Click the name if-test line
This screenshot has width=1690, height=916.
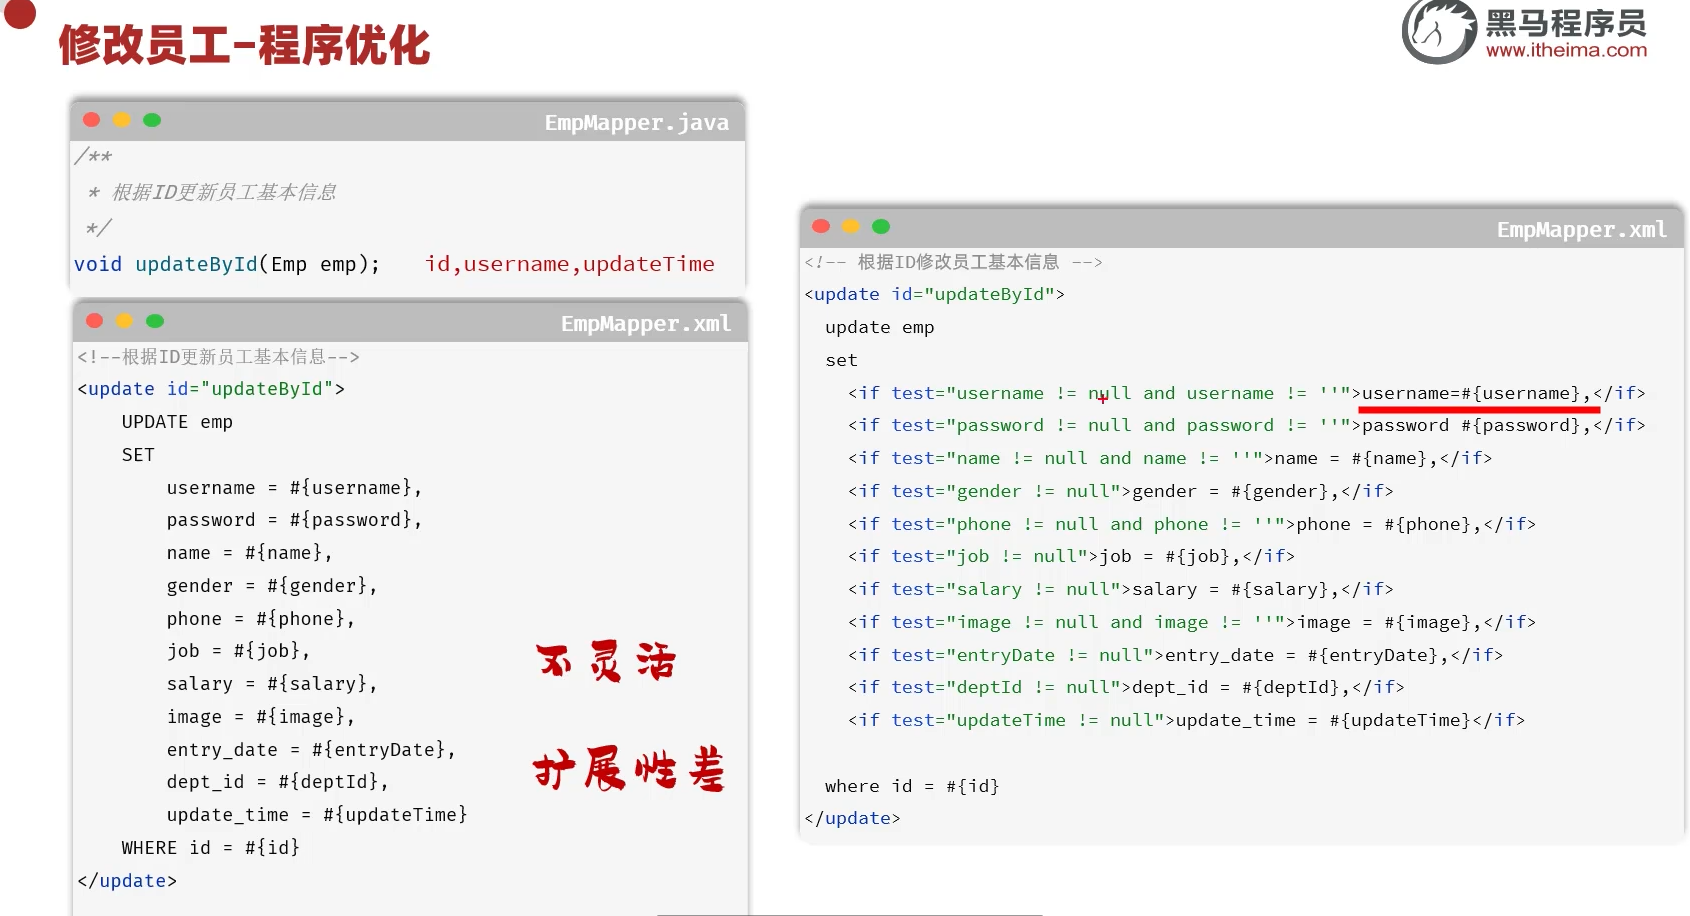(1170, 458)
